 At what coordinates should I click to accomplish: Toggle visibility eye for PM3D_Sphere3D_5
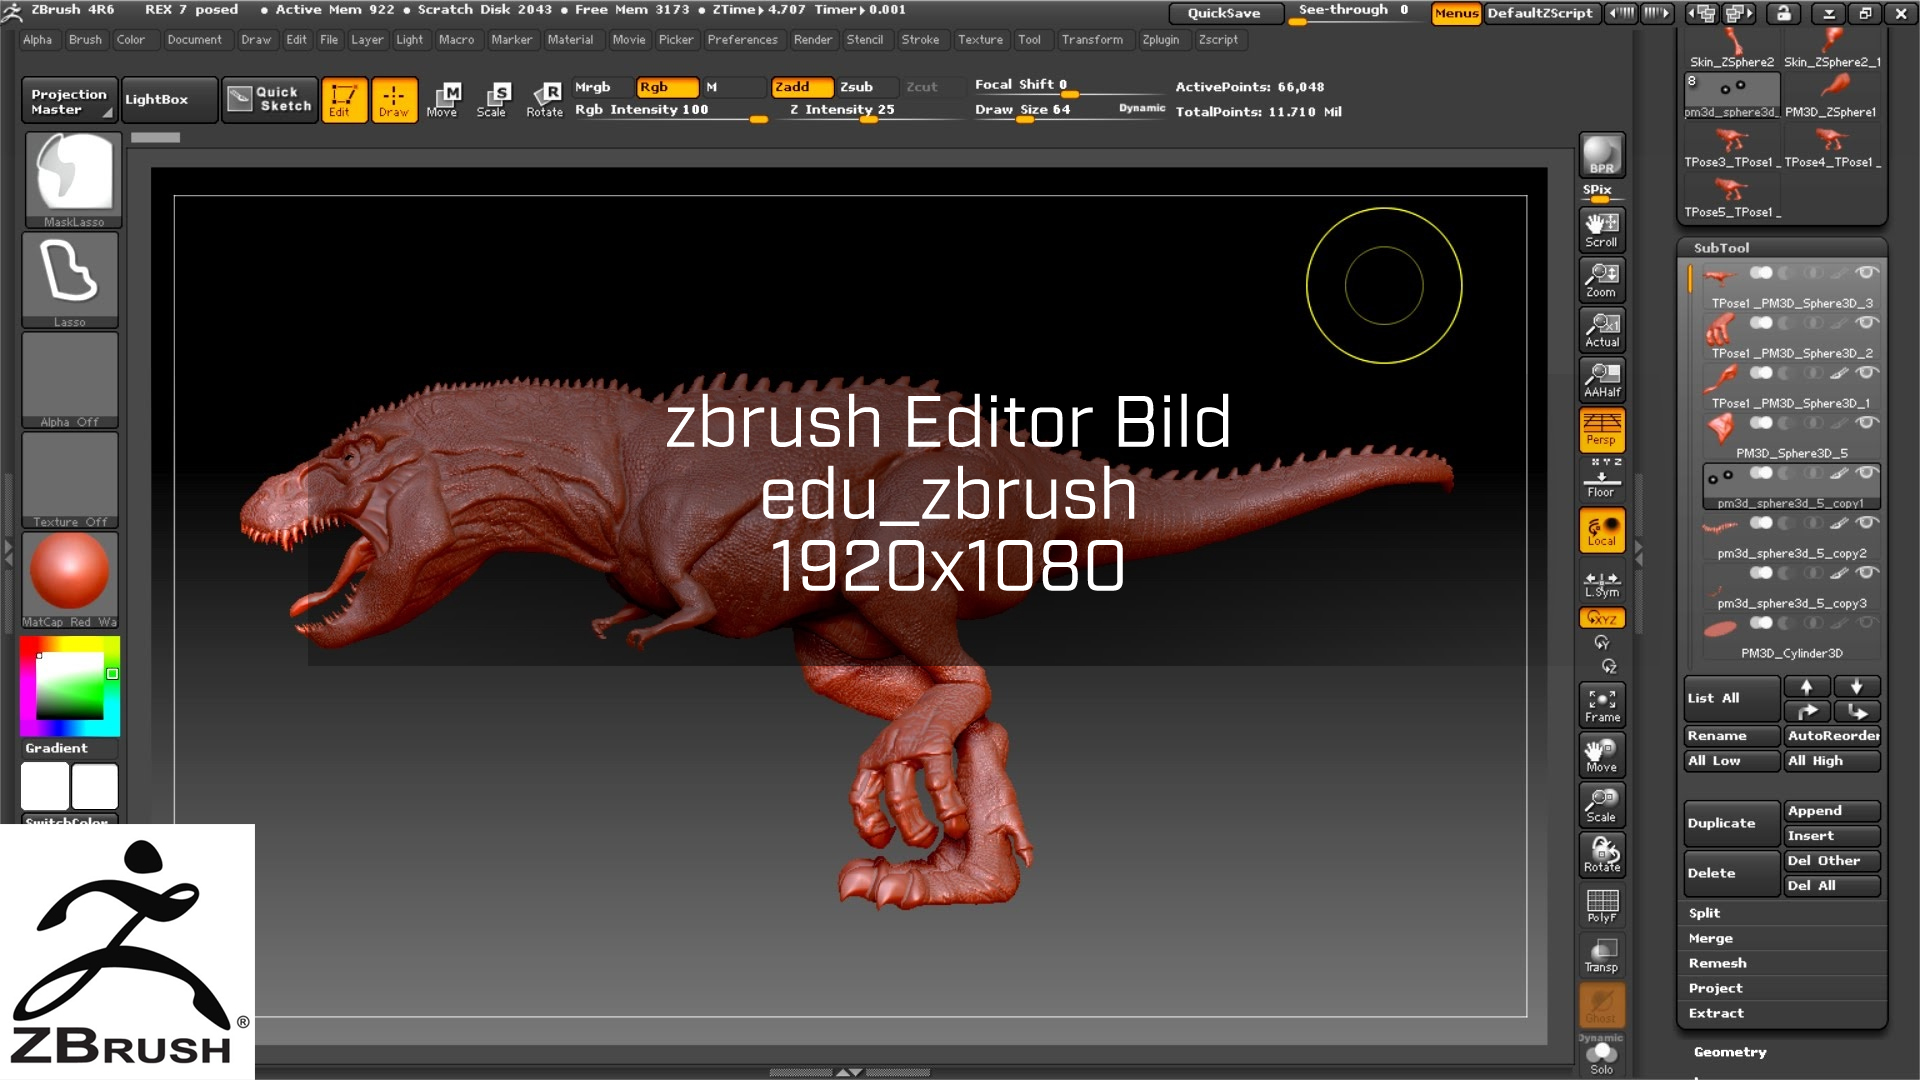pyautogui.click(x=1866, y=423)
